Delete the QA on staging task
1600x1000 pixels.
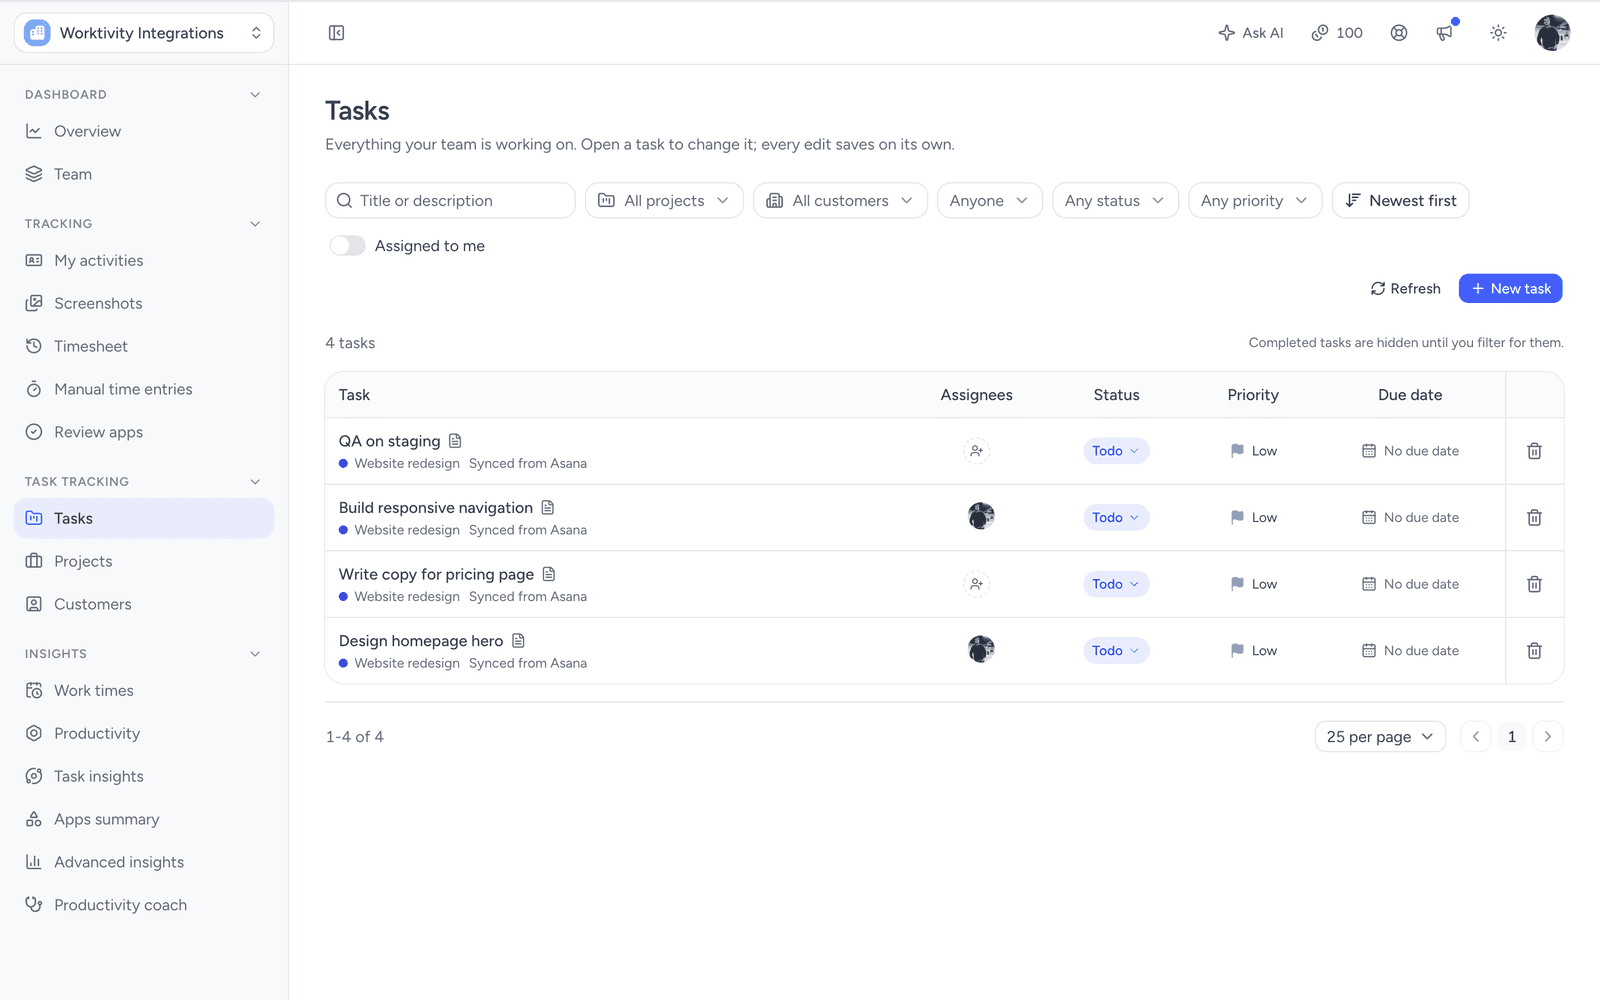(1534, 451)
